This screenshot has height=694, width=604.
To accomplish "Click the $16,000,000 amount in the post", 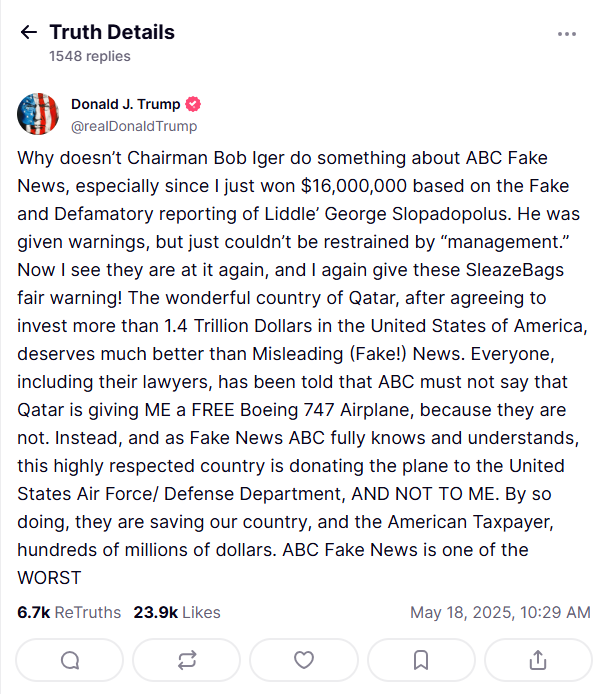I will point(354,186).
